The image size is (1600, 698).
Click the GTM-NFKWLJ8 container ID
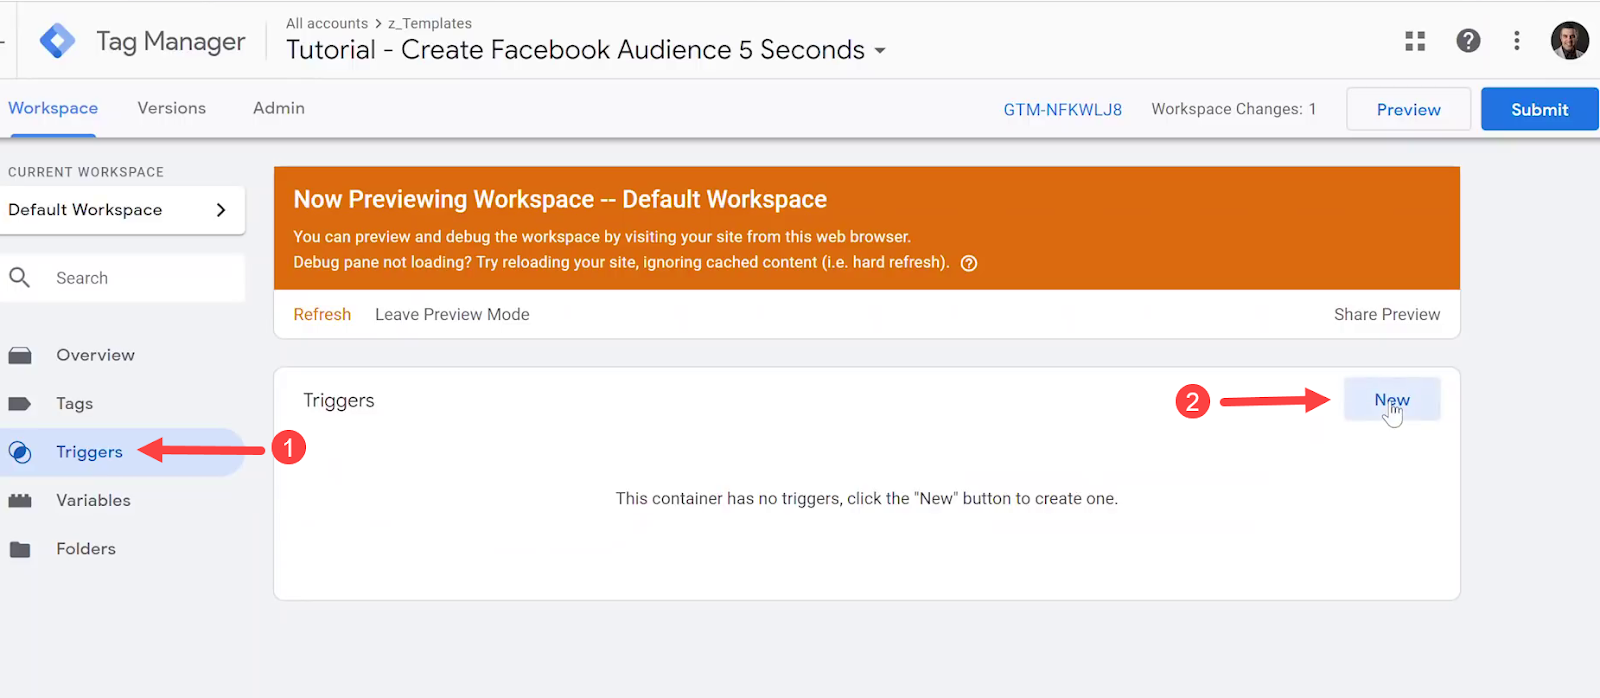point(1062,109)
